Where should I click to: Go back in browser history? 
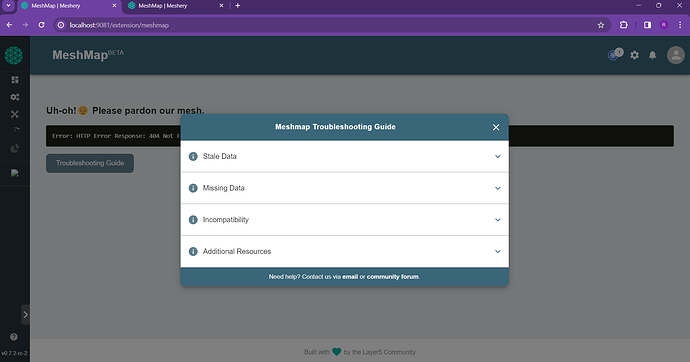coord(9,25)
